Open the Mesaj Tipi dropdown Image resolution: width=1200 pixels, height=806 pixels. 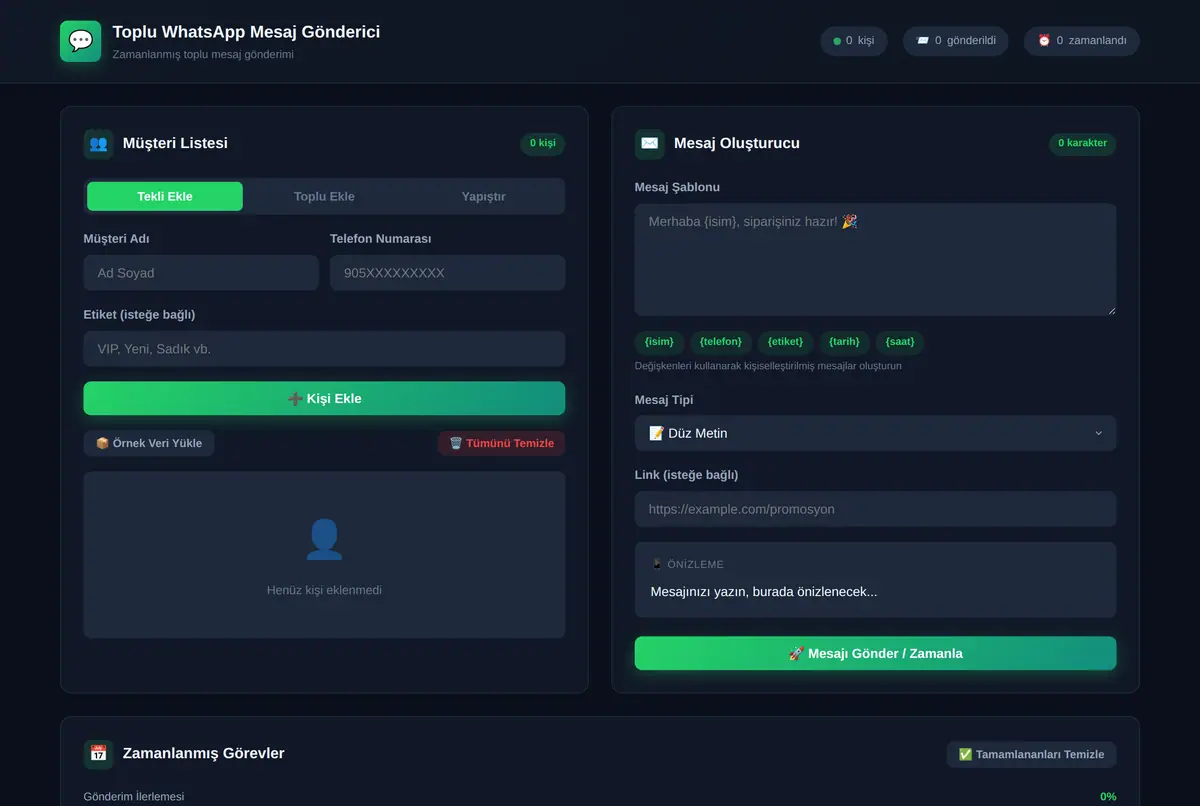point(875,433)
